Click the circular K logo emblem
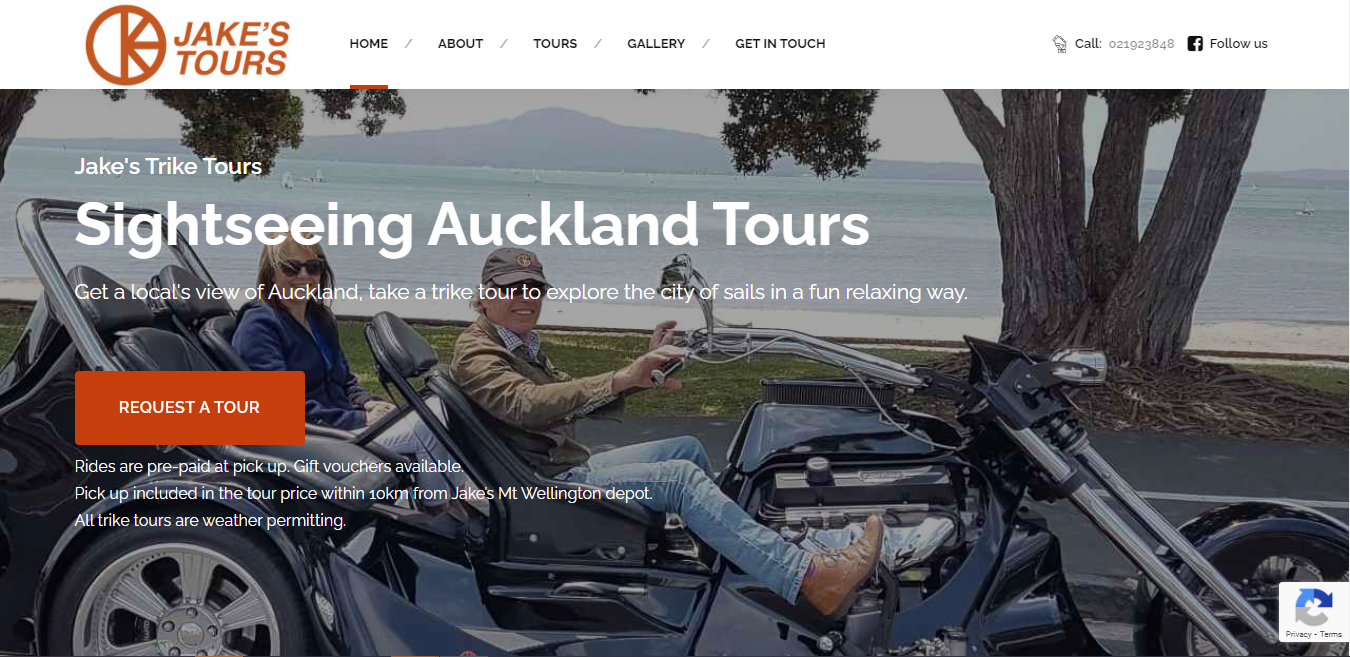1350x657 pixels. pos(126,45)
